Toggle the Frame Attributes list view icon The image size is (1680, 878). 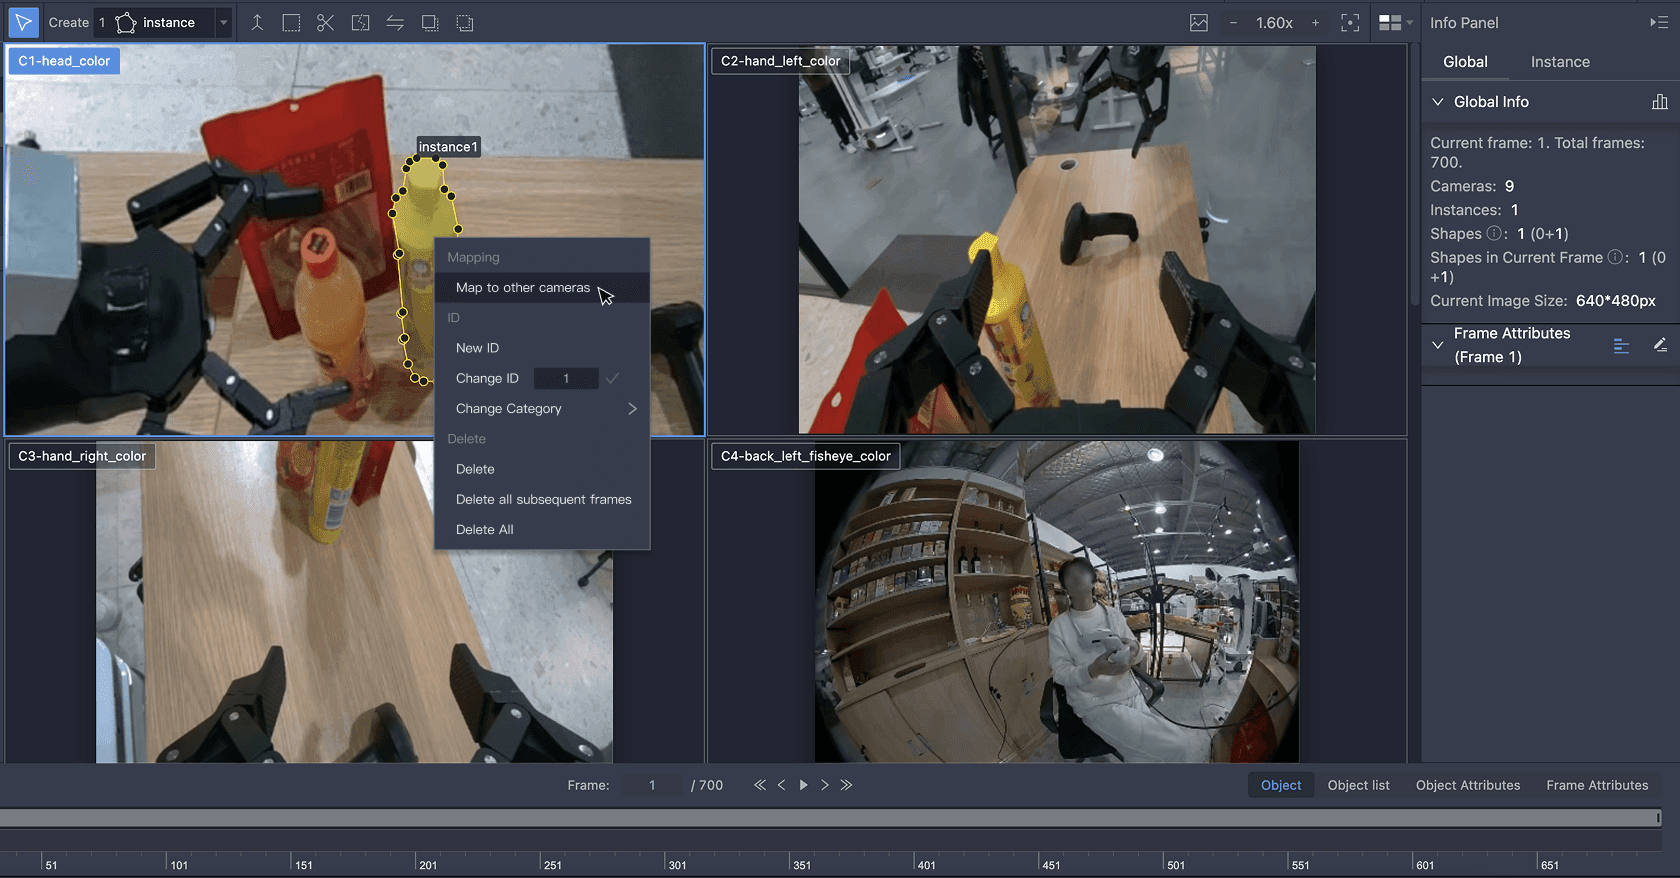tap(1621, 345)
